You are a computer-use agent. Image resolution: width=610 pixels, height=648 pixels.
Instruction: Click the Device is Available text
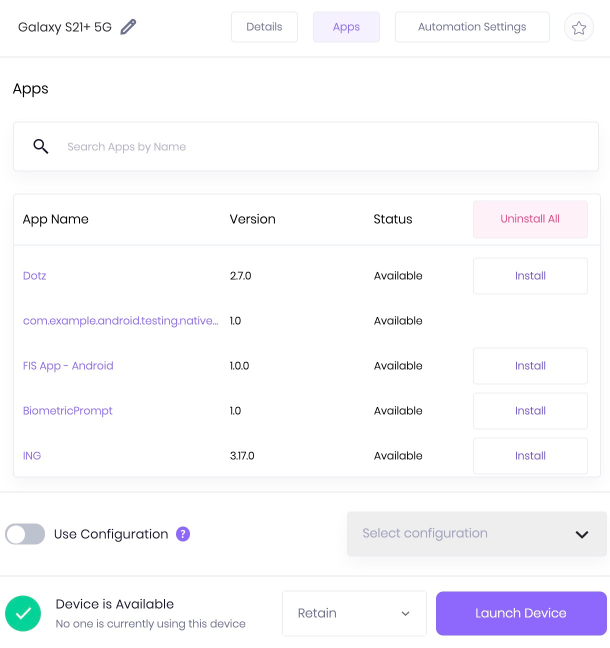click(114, 604)
